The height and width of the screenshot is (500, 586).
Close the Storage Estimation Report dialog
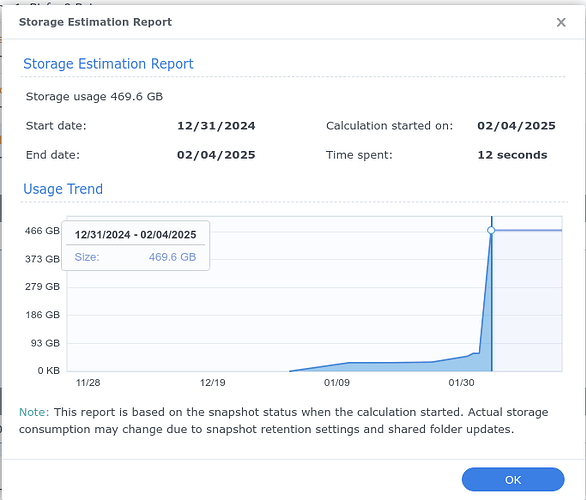pos(561,22)
